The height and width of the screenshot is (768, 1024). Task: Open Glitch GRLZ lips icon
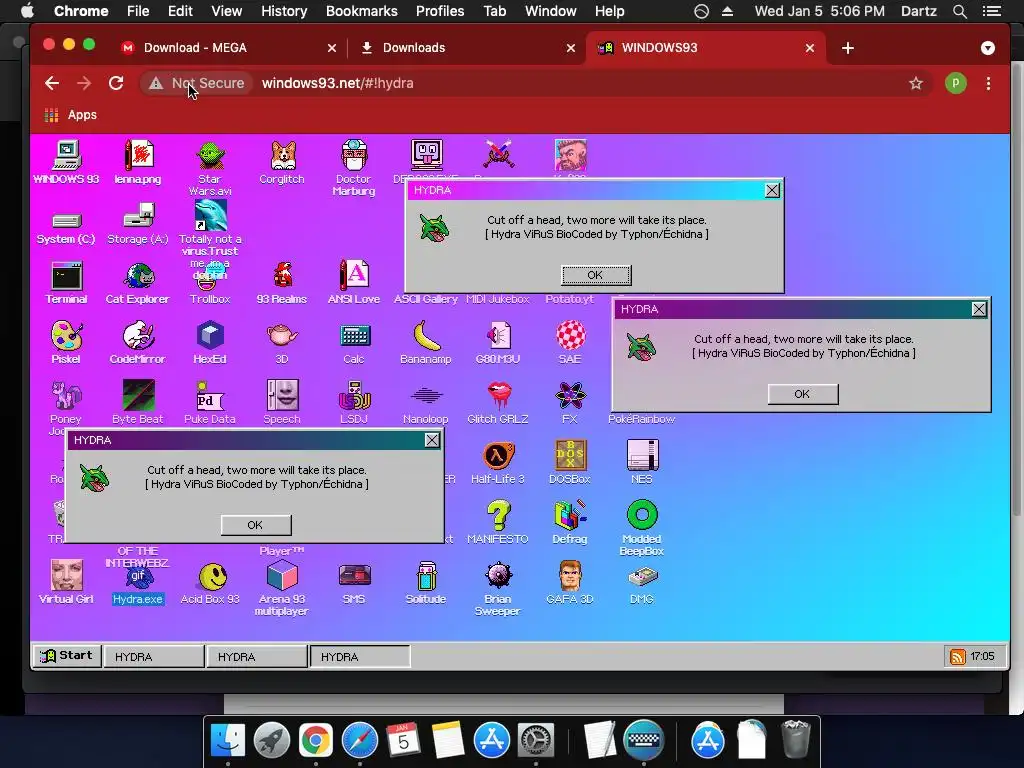pos(498,403)
